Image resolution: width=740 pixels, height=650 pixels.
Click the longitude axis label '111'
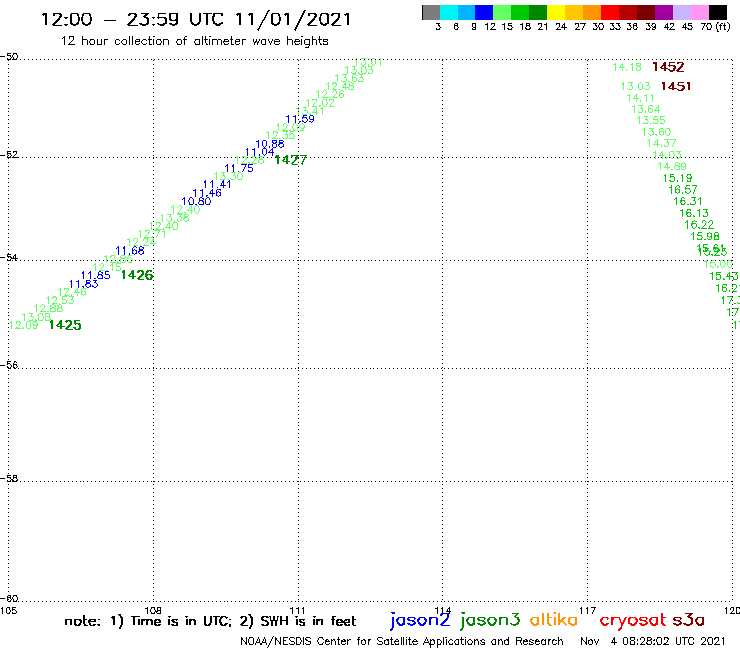tap(297, 610)
